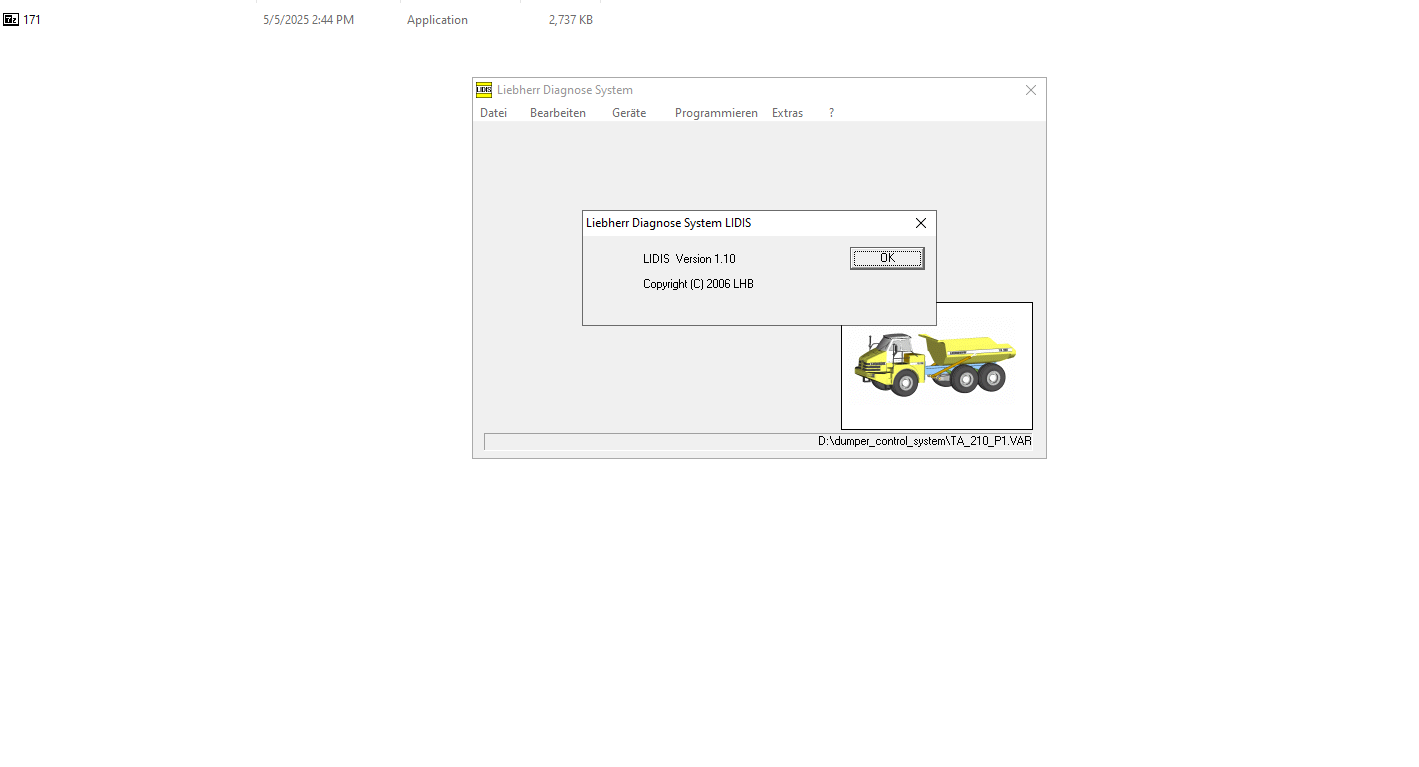Select the 171 application file icon
1419x767 pixels.
coord(11,19)
